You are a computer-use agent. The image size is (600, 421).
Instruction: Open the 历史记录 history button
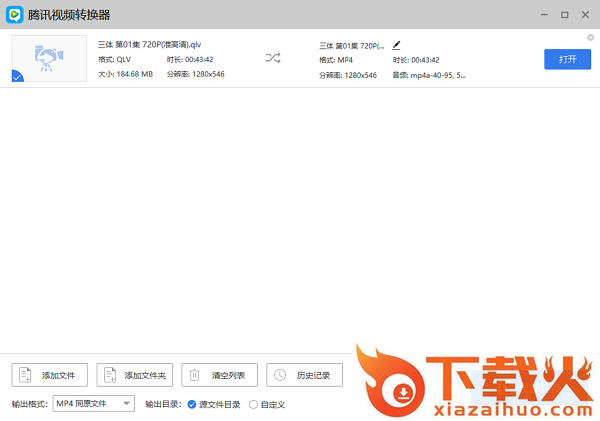(305, 375)
